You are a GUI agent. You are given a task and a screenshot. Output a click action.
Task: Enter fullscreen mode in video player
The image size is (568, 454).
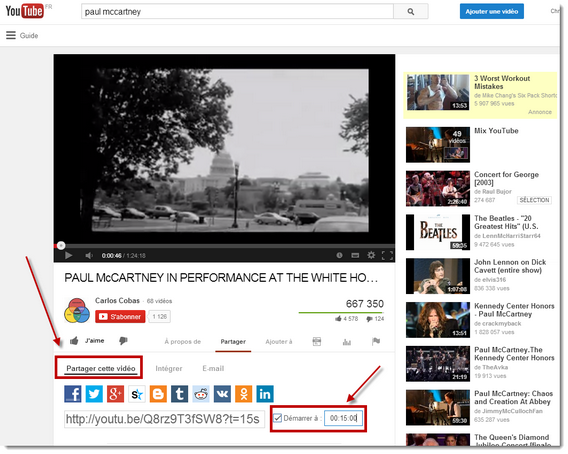pos(387,255)
